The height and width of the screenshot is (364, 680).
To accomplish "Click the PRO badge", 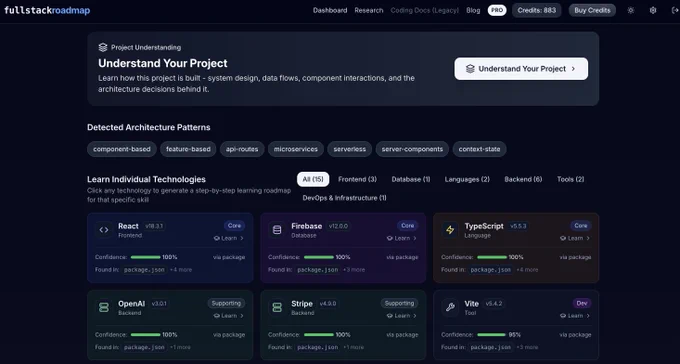I will pyautogui.click(x=497, y=10).
